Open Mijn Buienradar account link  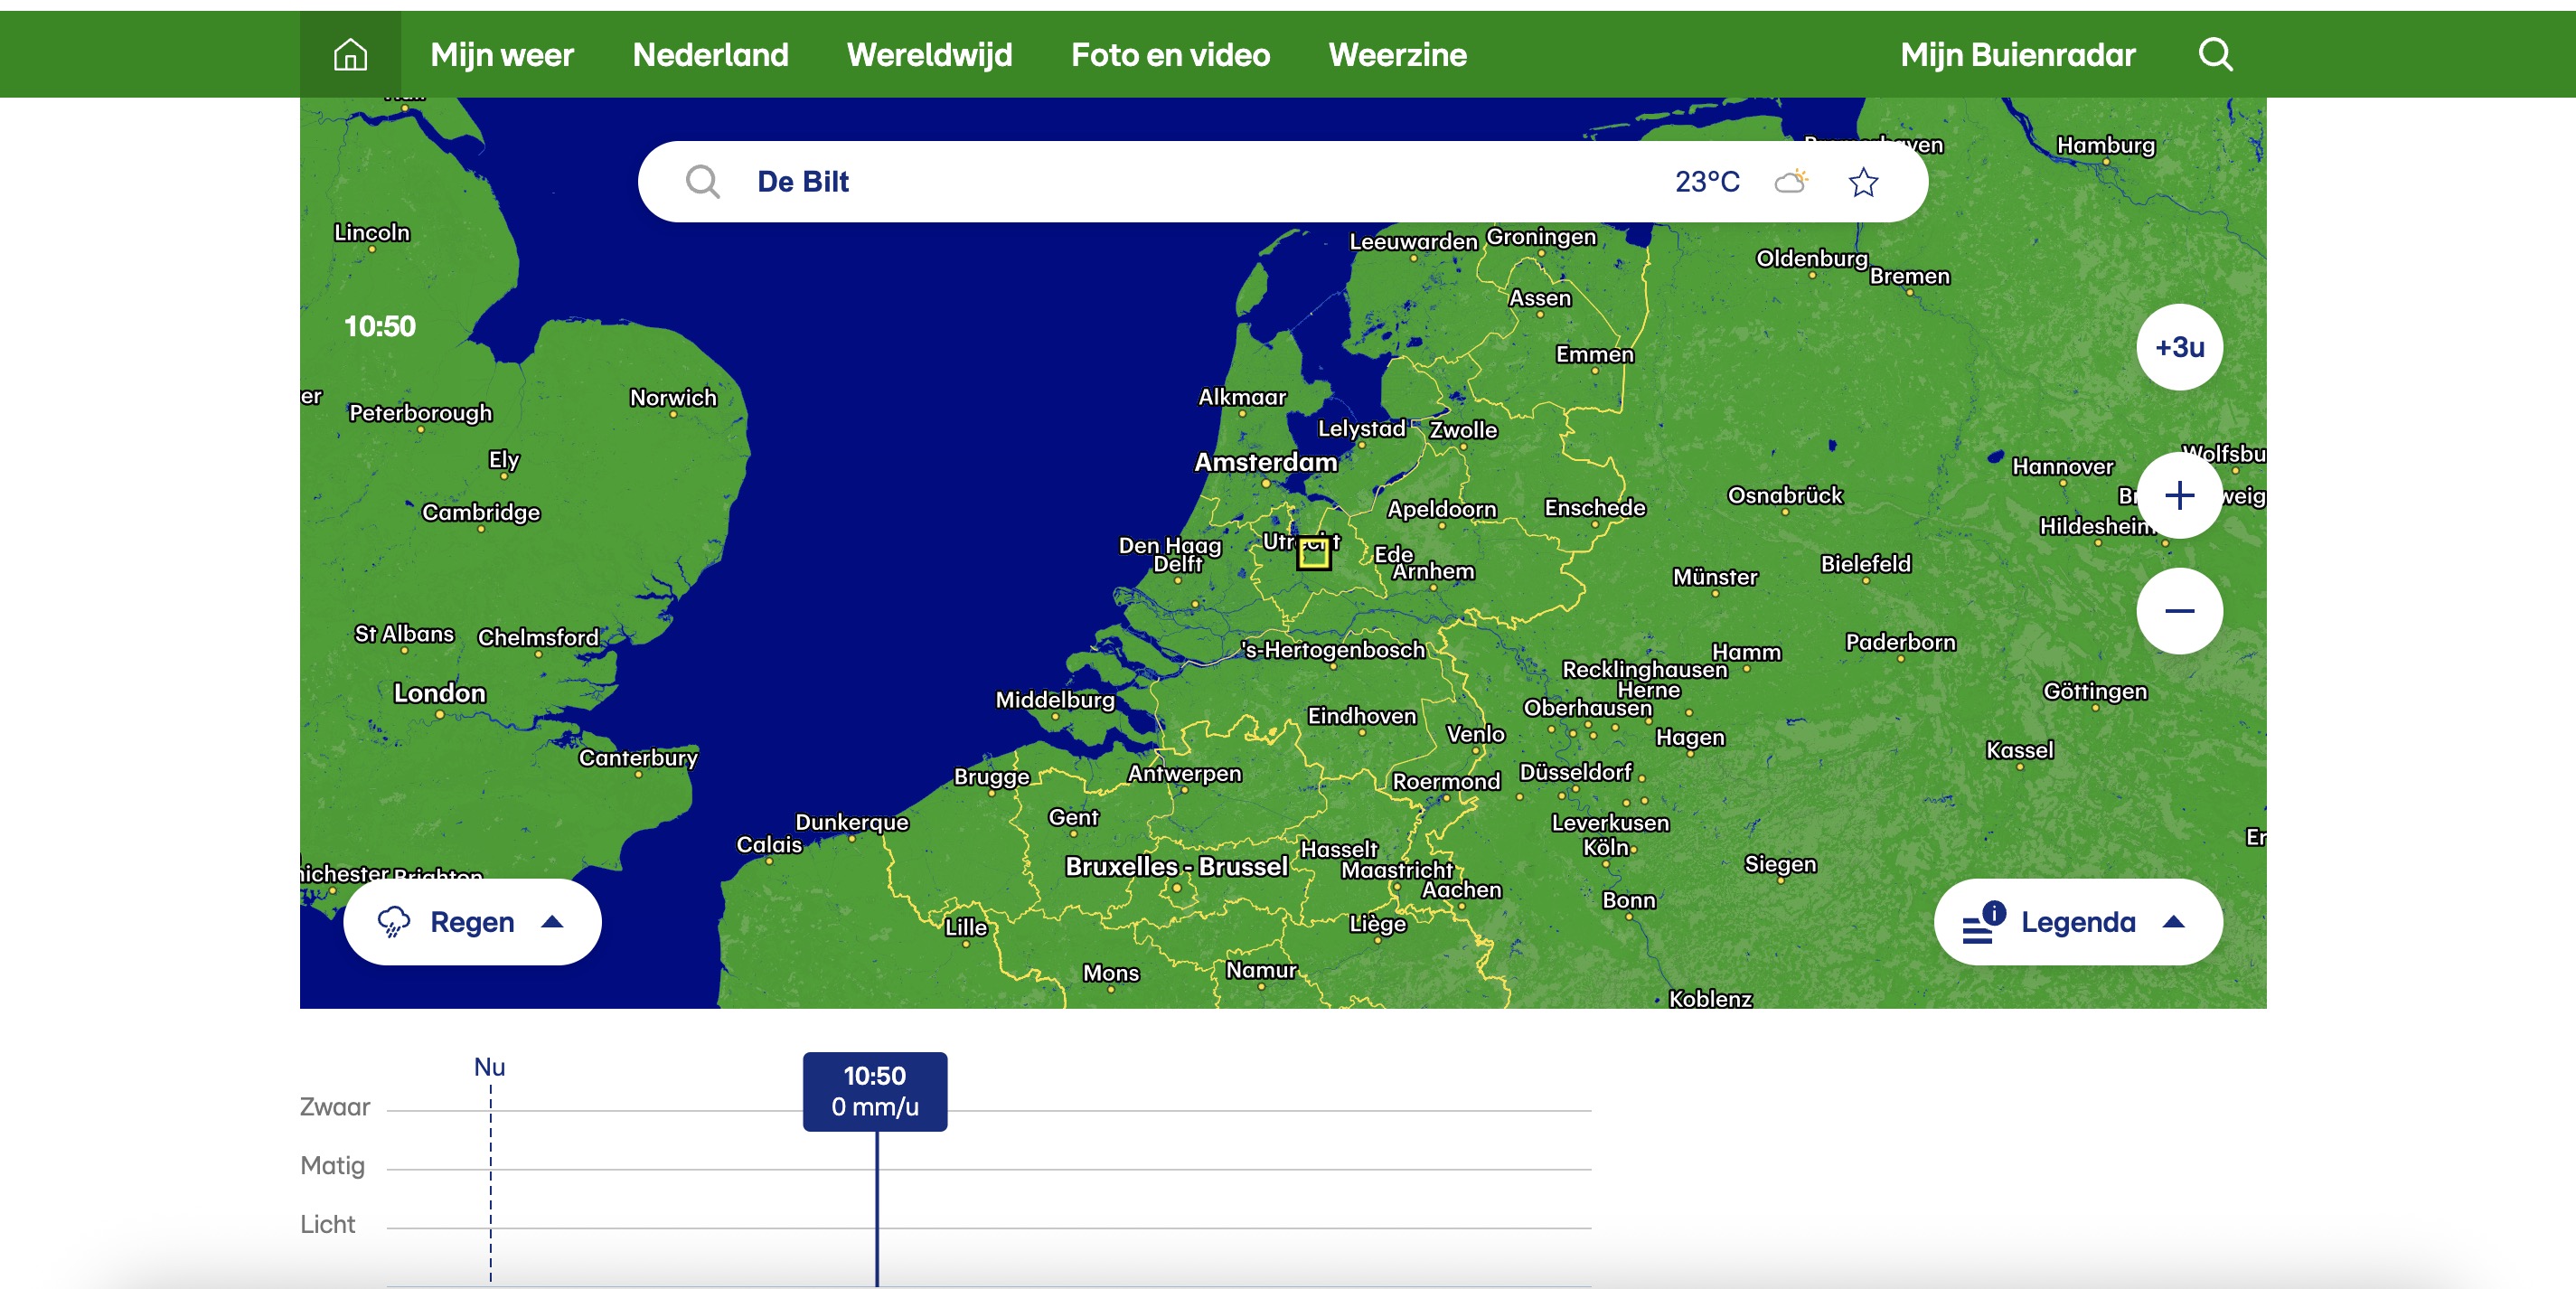(2017, 54)
